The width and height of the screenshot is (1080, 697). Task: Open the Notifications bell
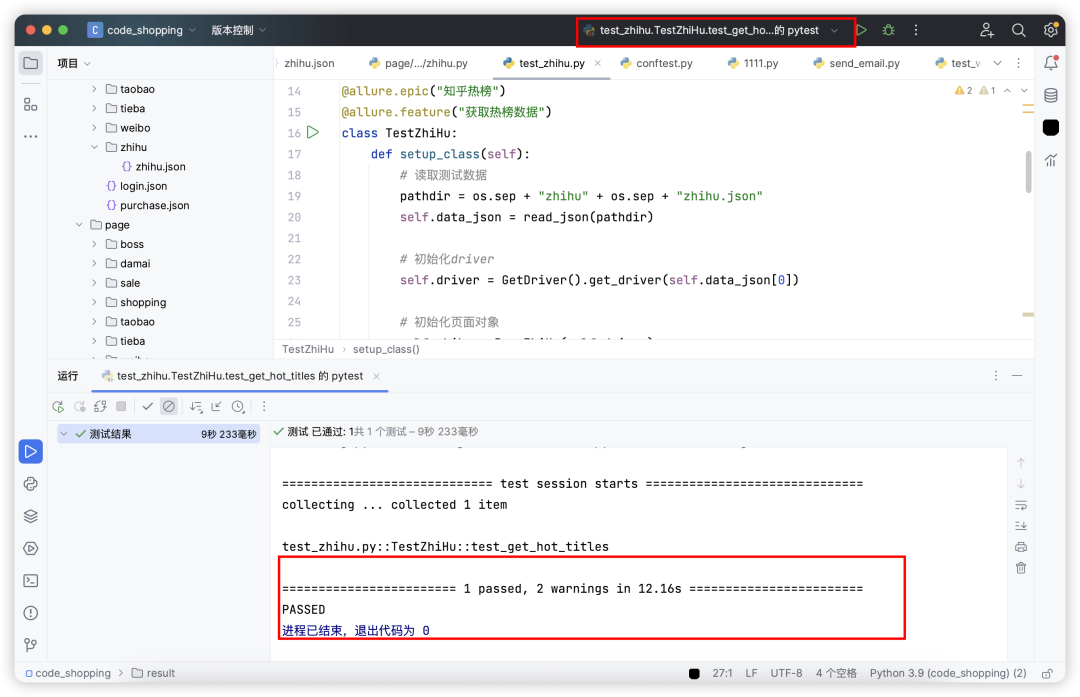(1050, 63)
